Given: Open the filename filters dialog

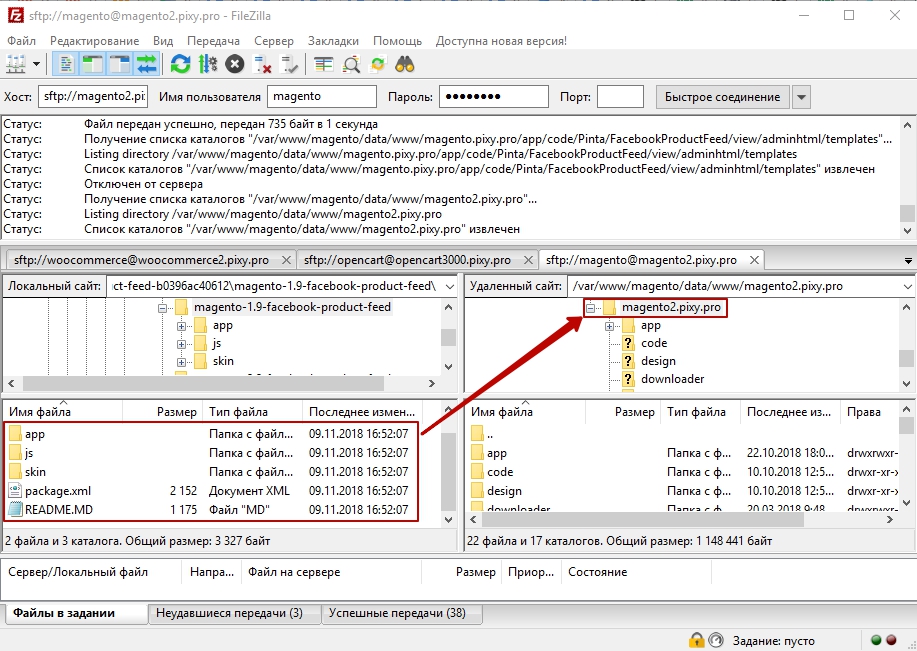Looking at the screenshot, I should [323, 64].
